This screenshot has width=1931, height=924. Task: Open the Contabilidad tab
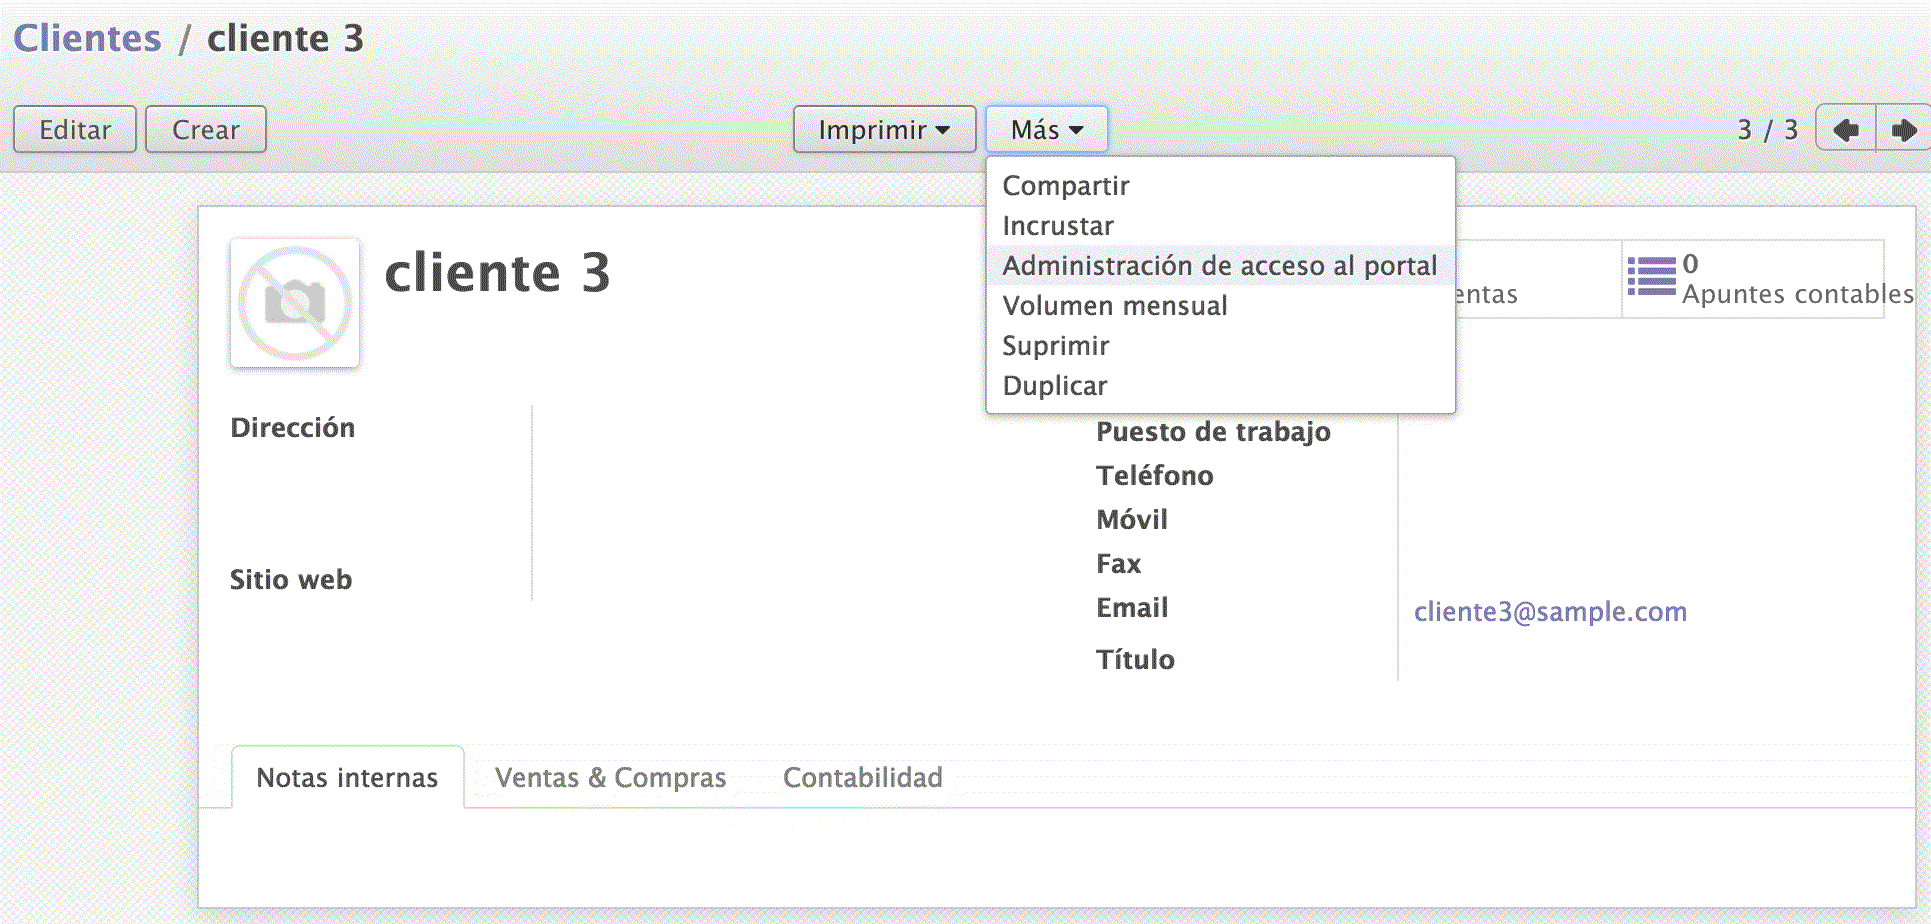862,778
